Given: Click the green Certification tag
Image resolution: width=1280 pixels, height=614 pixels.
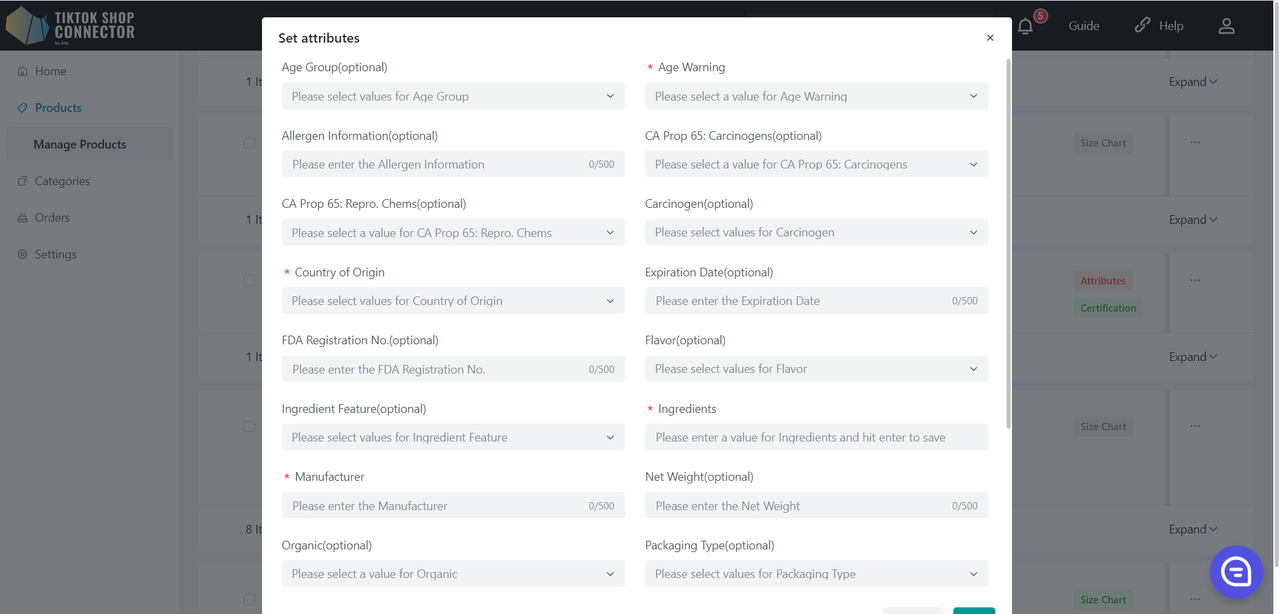Looking at the screenshot, I should pyautogui.click(x=1108, y=308).
